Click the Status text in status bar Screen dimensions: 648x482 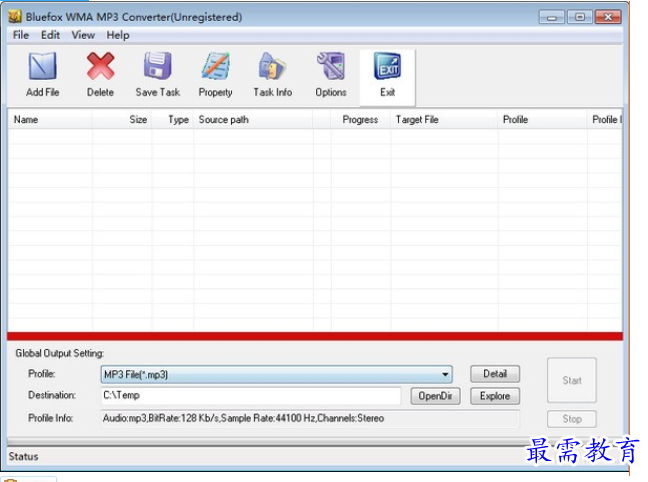(24, 456)
